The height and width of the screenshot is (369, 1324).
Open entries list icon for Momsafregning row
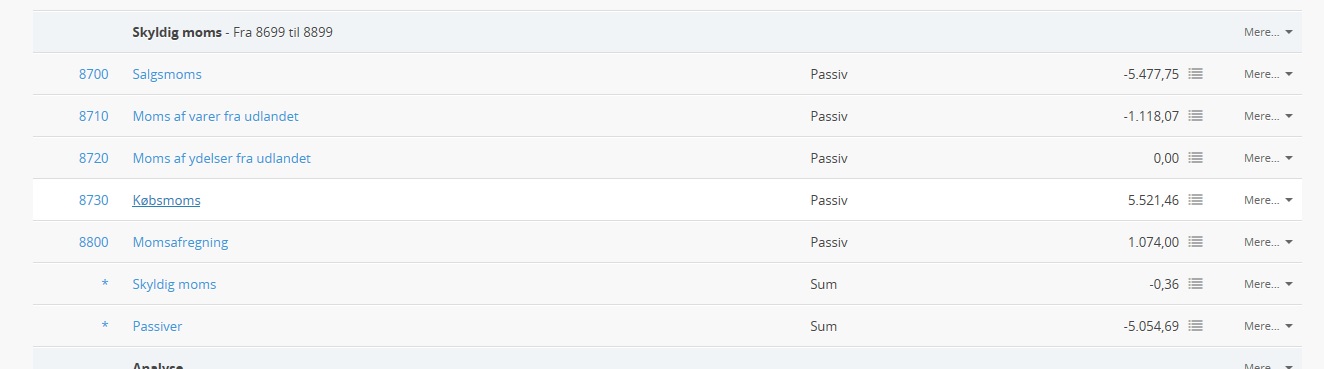tap(1195, 242)
